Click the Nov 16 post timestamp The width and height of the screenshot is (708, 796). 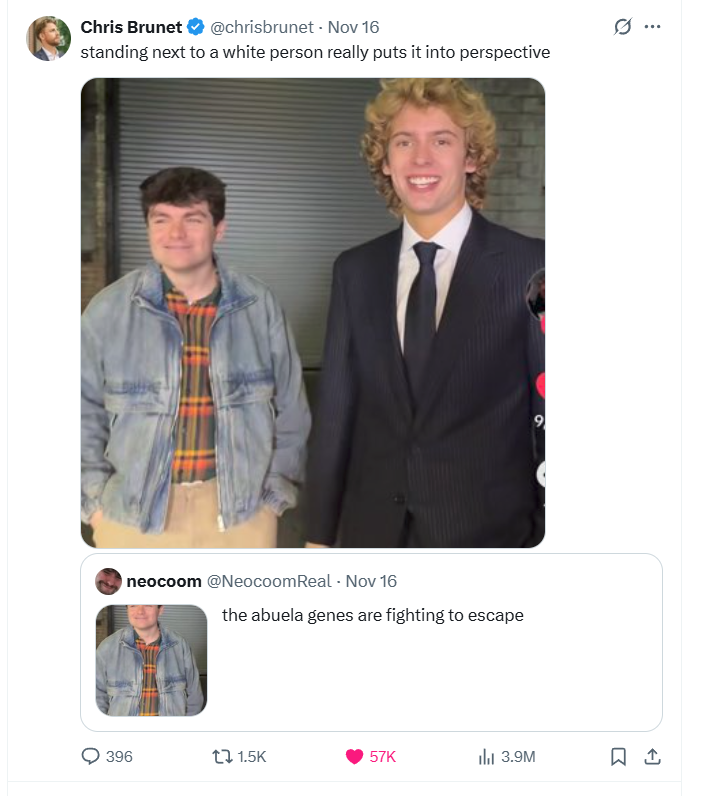[353, 27]
